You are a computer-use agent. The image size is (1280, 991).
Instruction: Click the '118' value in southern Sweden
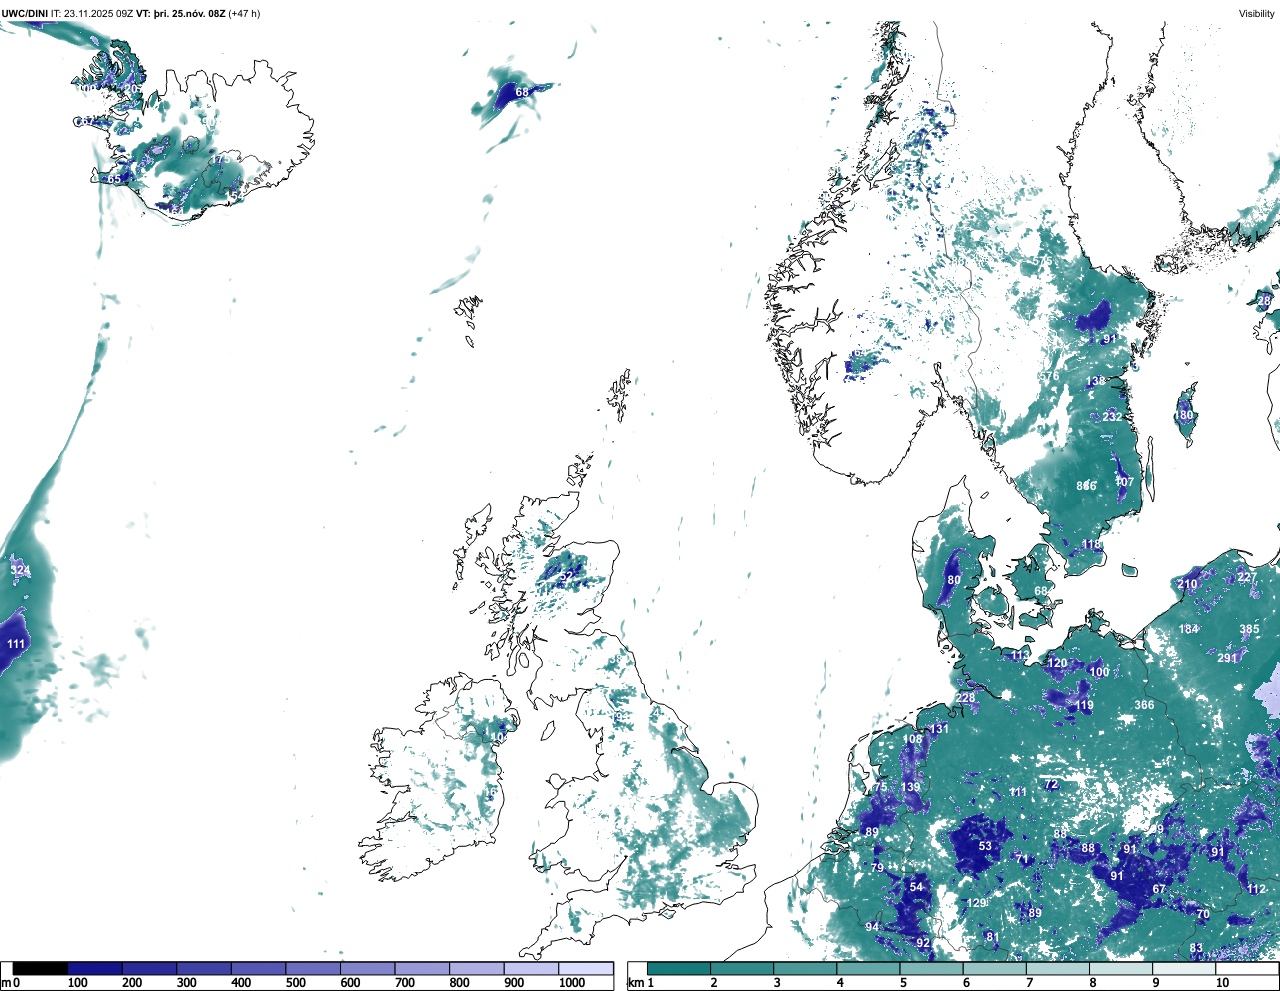coord(1091,545)
